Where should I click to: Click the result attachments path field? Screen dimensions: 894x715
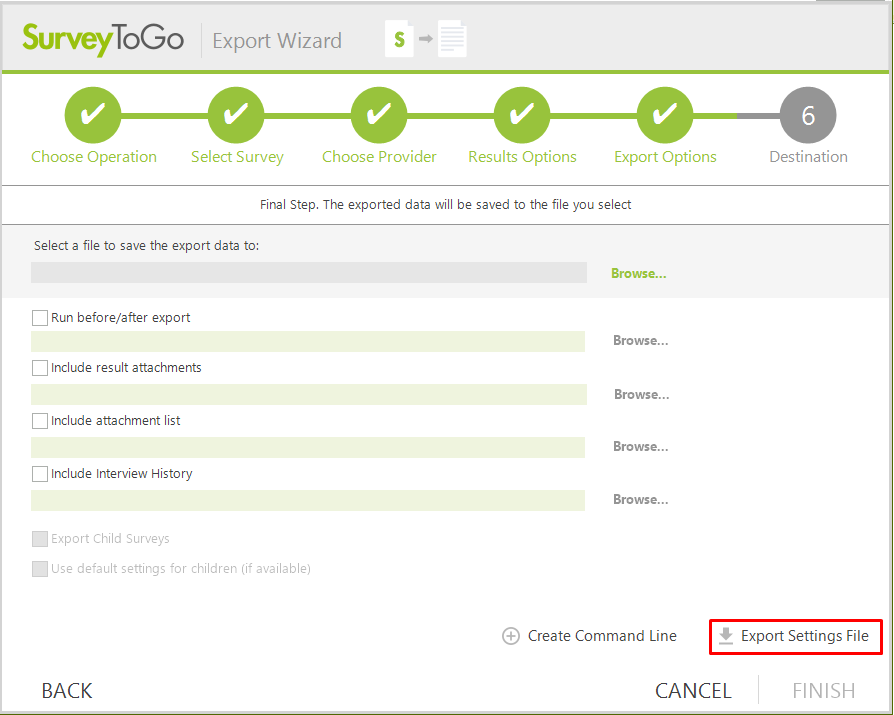[x=309, y=395]
